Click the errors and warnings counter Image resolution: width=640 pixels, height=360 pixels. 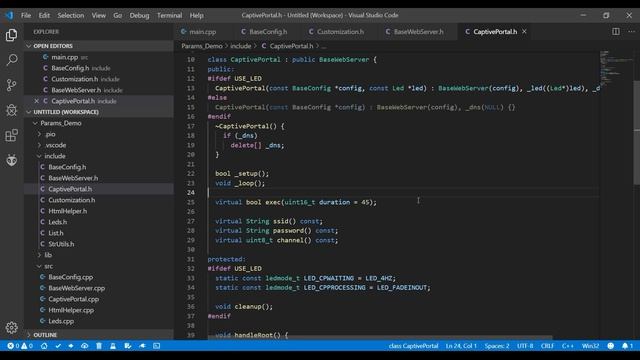click(x=20, y=346)
